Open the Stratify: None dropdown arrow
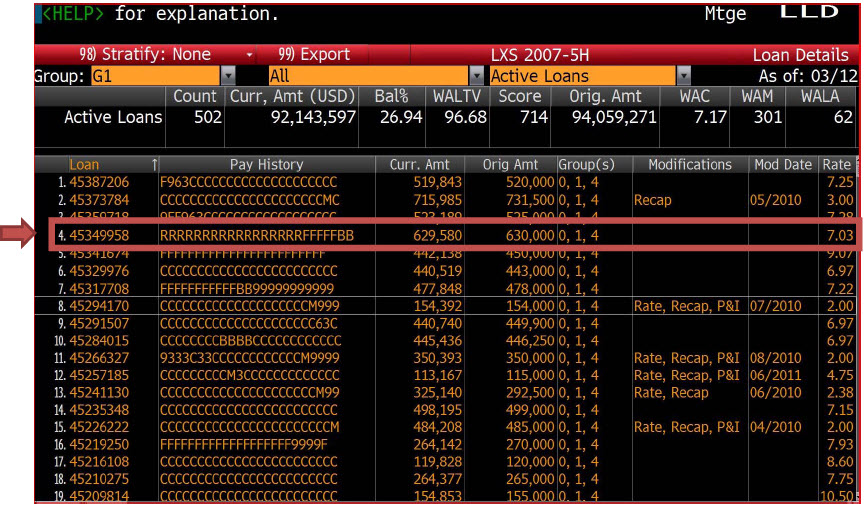 (249, 55)
